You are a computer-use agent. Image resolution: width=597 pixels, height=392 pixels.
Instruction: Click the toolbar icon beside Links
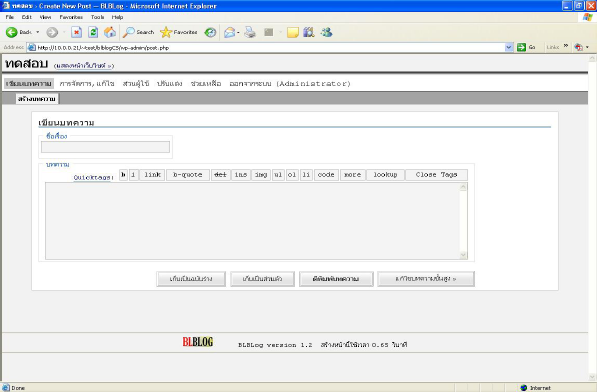pos(579,47)
